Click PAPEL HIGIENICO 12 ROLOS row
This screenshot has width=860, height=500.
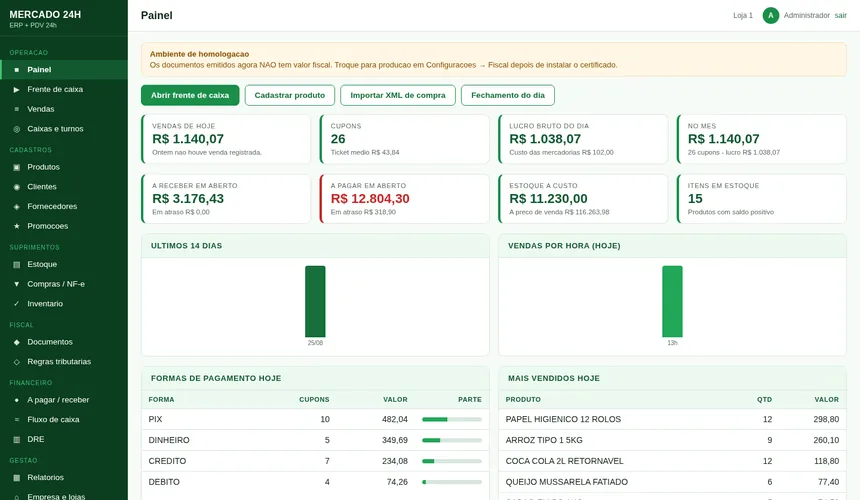(672, 419)
